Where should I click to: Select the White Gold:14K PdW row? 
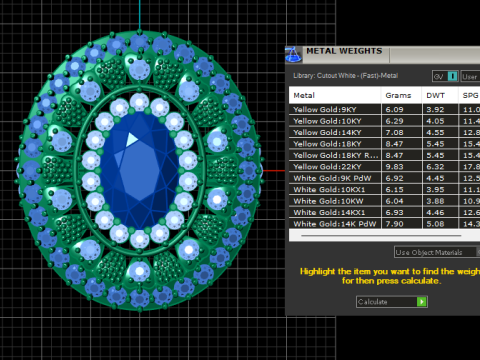coord(385,224)
